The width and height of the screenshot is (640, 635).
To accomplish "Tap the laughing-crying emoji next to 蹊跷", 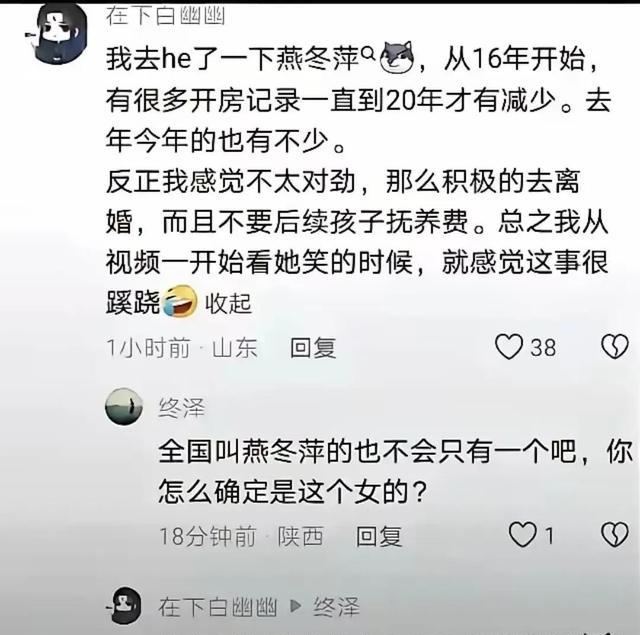I will coord(180,302).
